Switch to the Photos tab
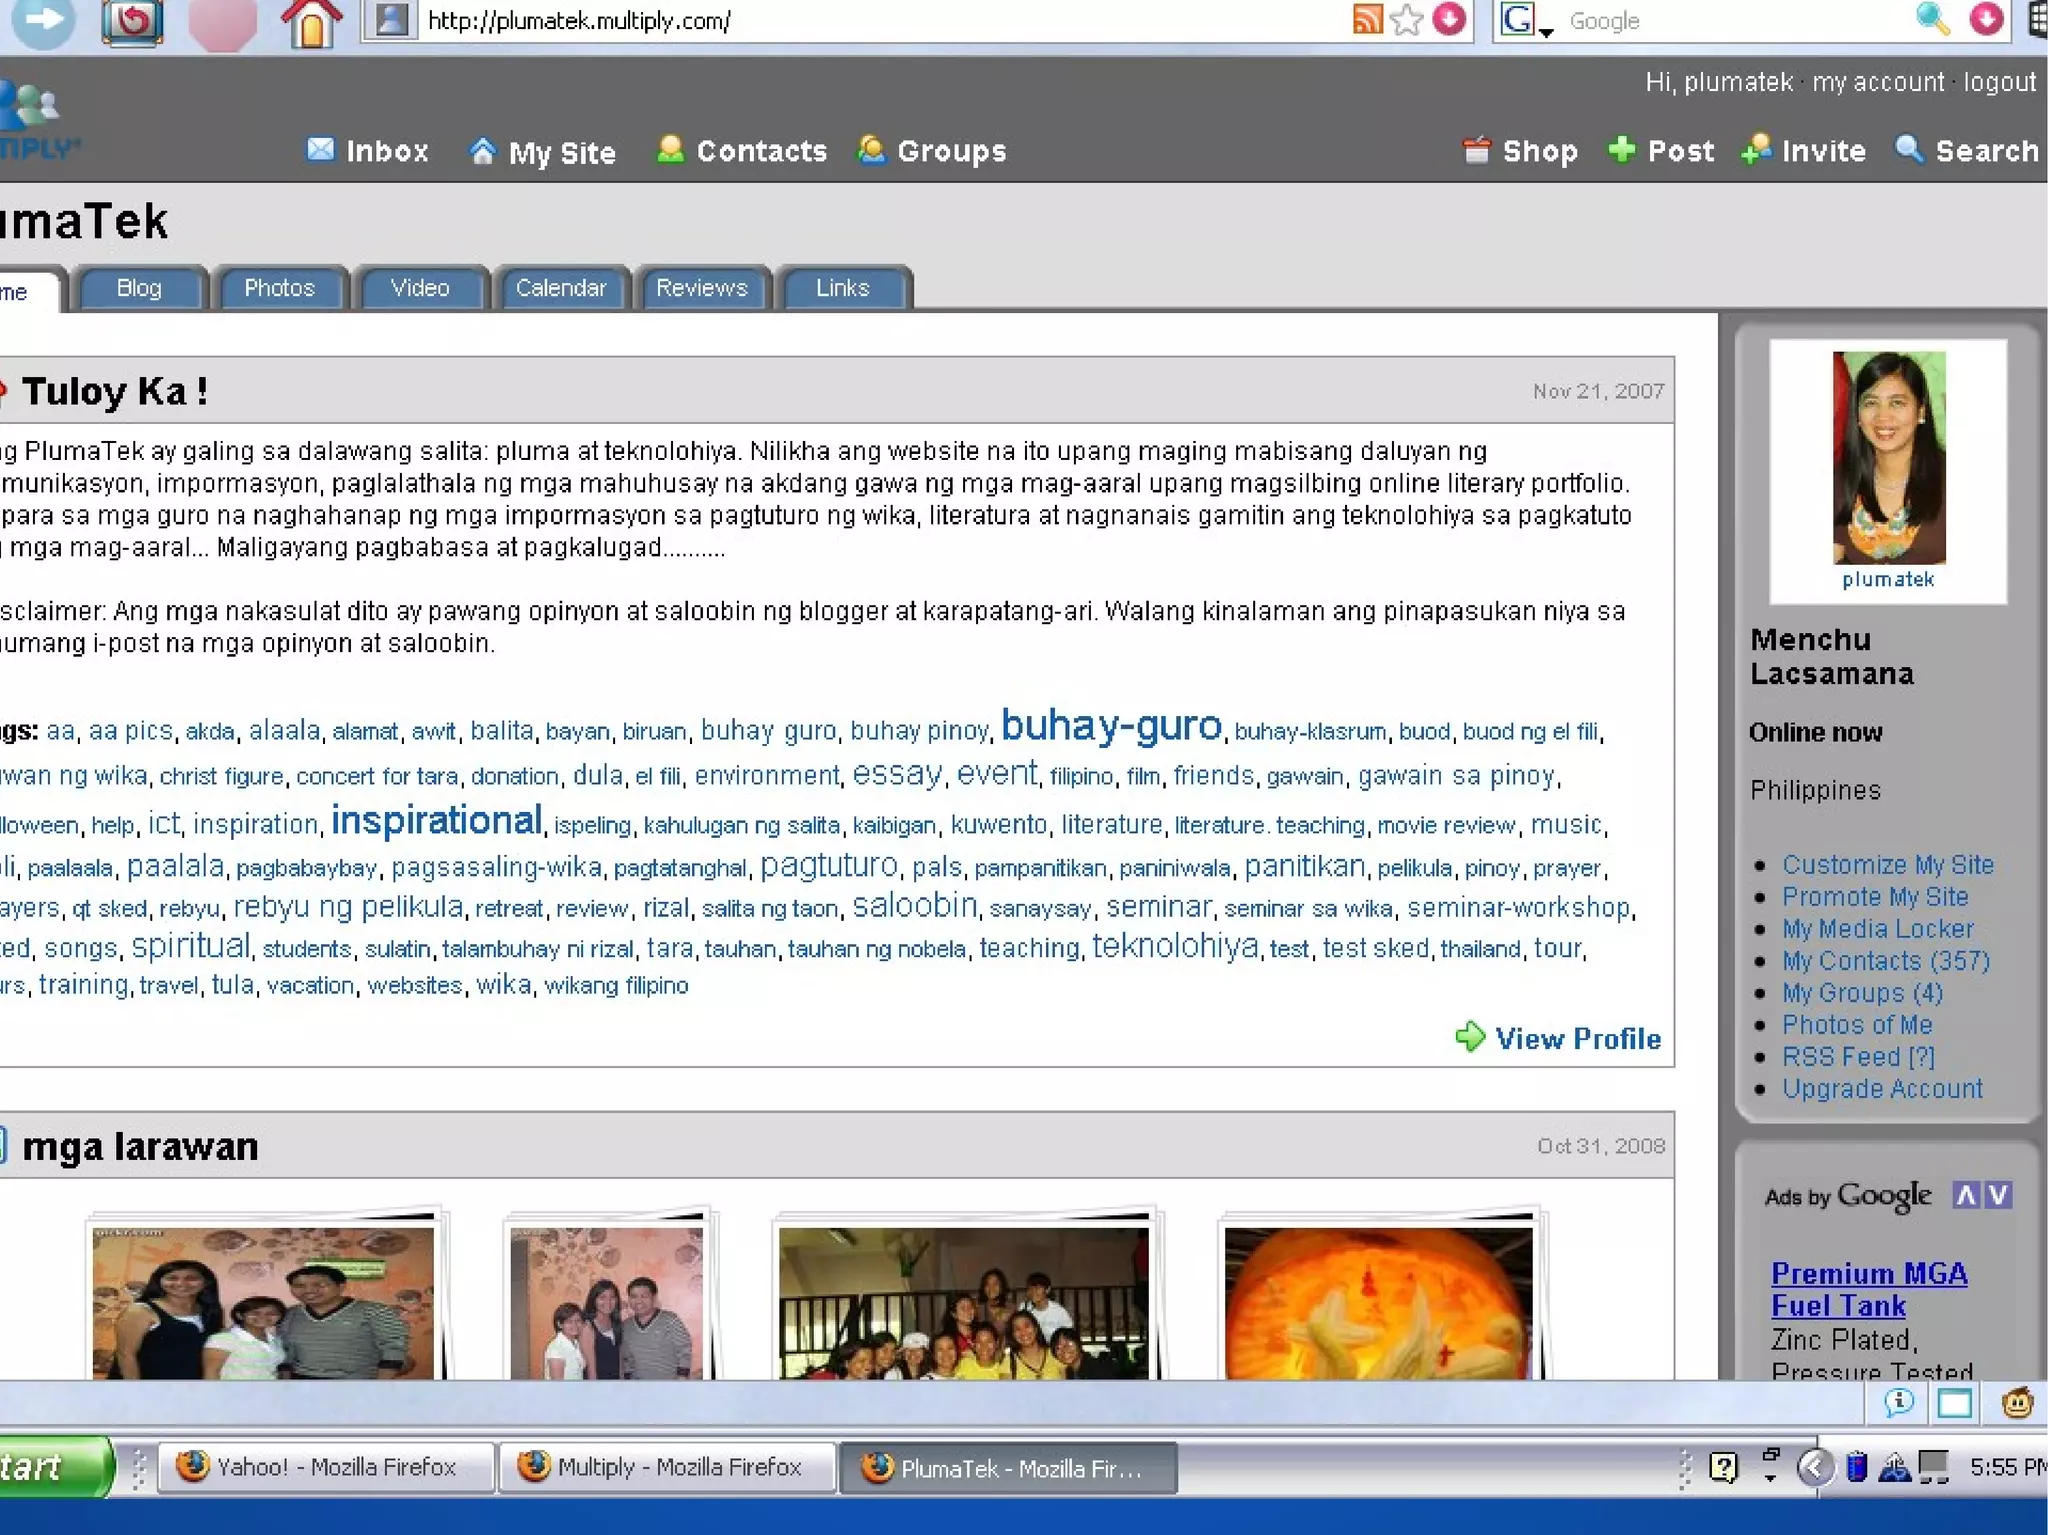This screenshot has height=1535, width=2048. (x=279, y=288)
